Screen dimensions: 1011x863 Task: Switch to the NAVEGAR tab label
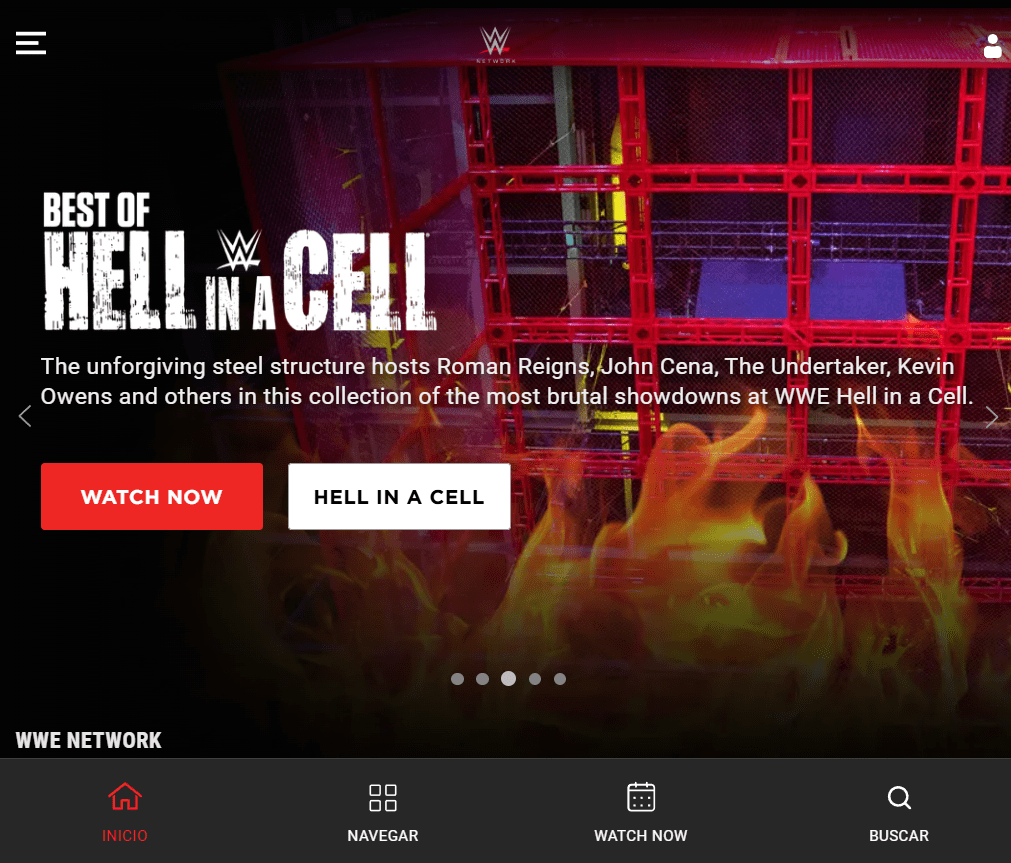[383, 836]
